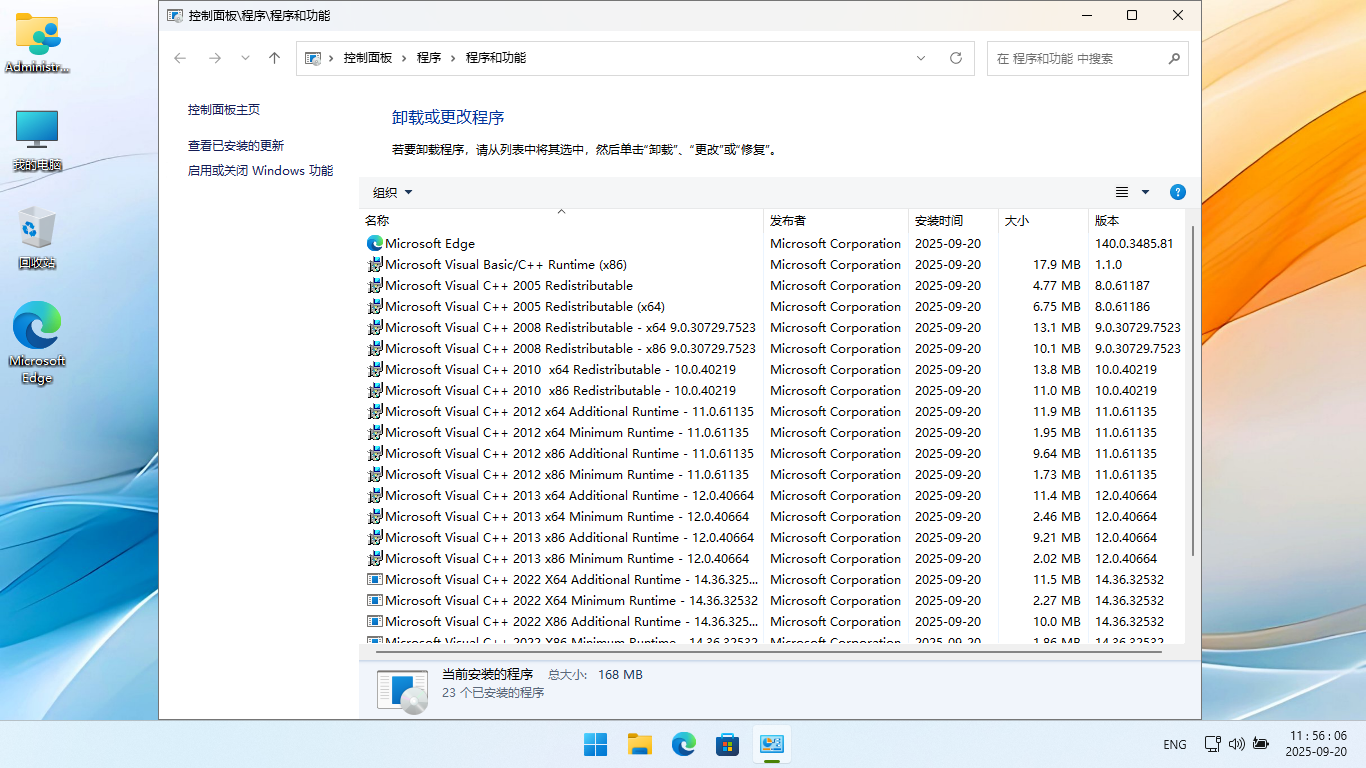Sort by the 大小 column header
This screenshot has height=768, width=1366.
(x=1043, y=220)
